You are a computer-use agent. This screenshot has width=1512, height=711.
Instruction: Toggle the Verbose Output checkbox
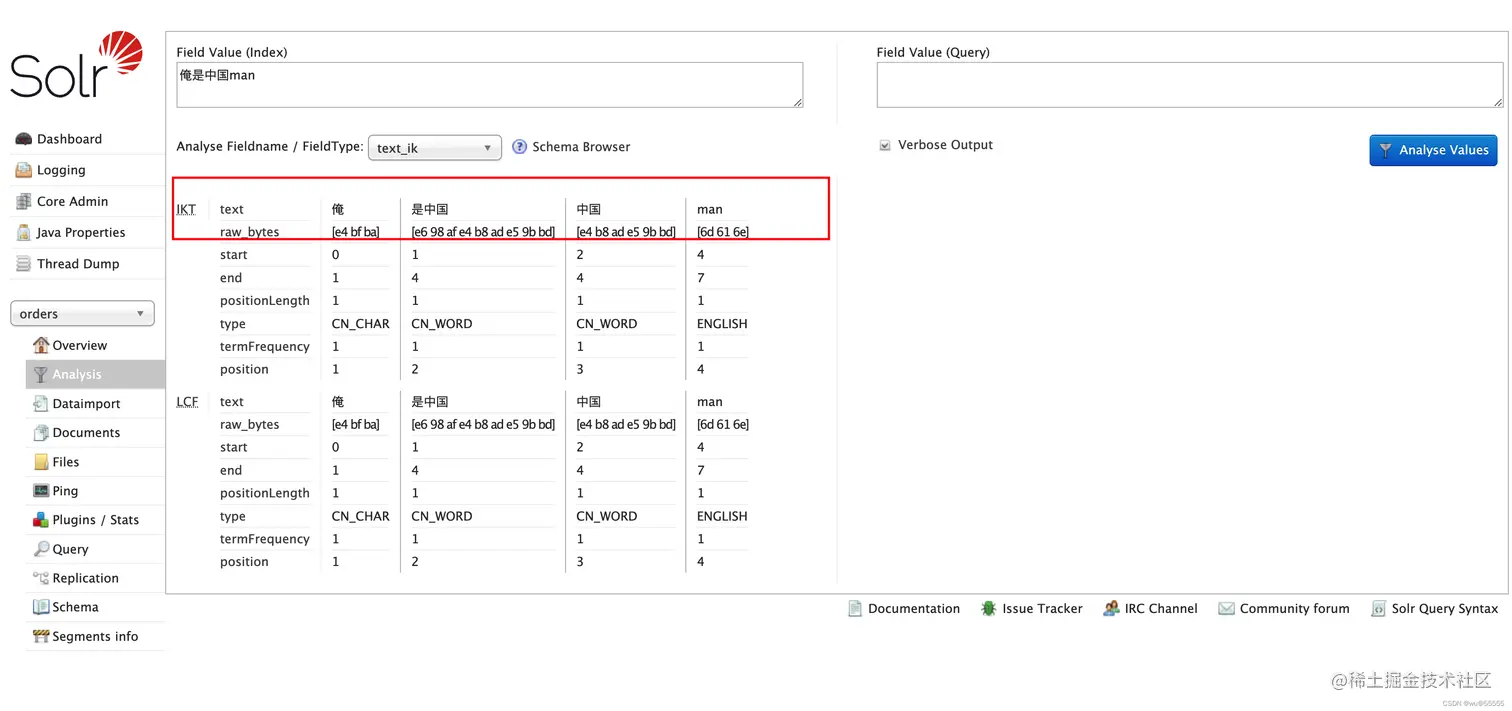coord(885,145)
